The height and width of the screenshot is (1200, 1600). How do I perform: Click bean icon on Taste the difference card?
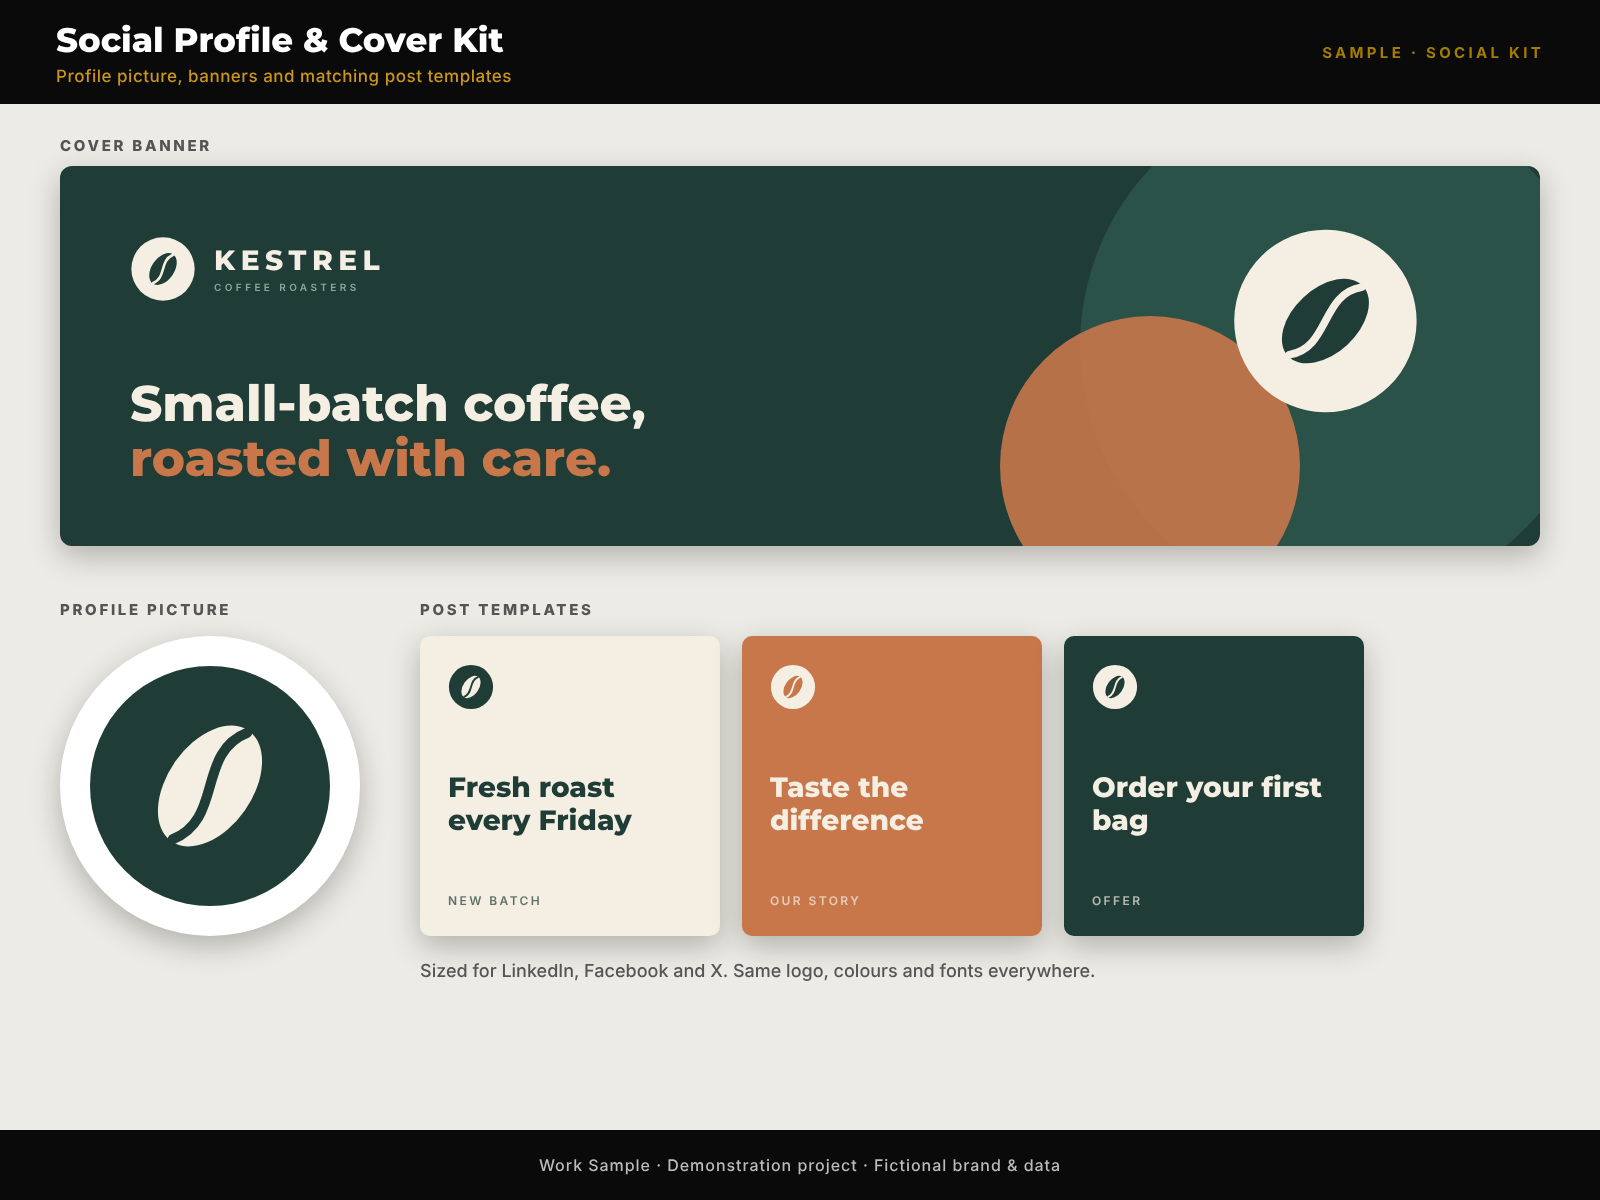coord(793,687)
